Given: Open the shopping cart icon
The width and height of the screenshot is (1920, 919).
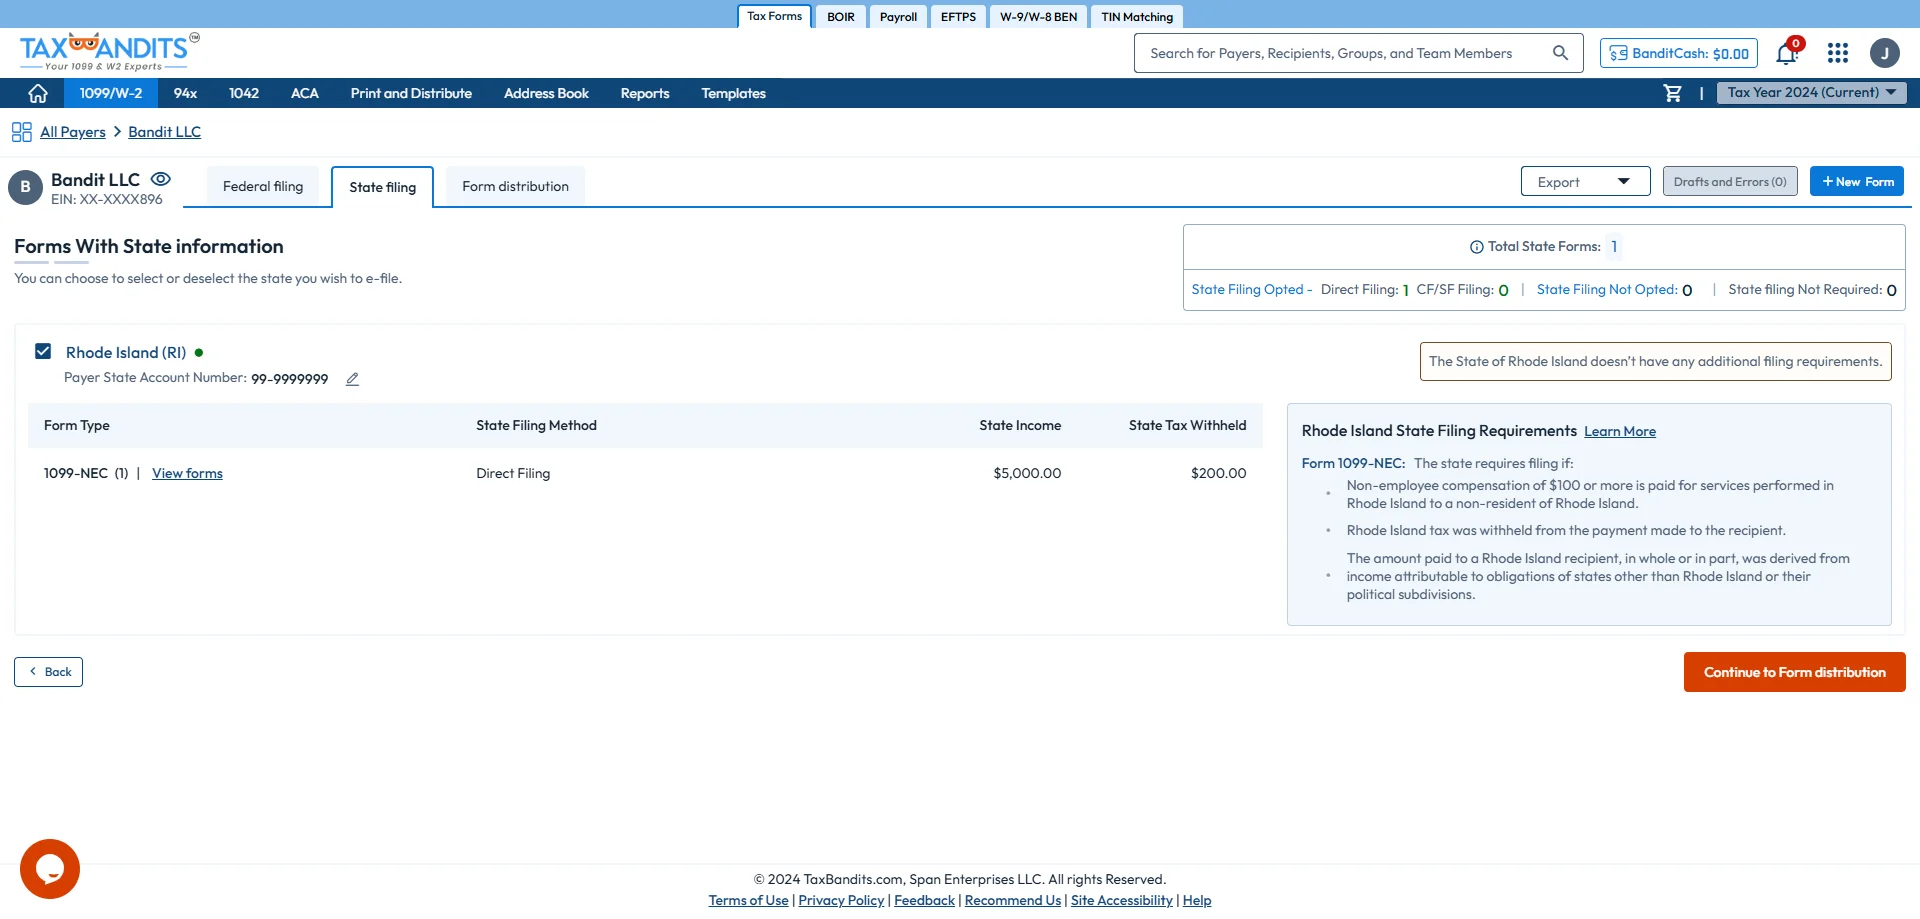Looking at the screenshot, I should coord(1672,93).
